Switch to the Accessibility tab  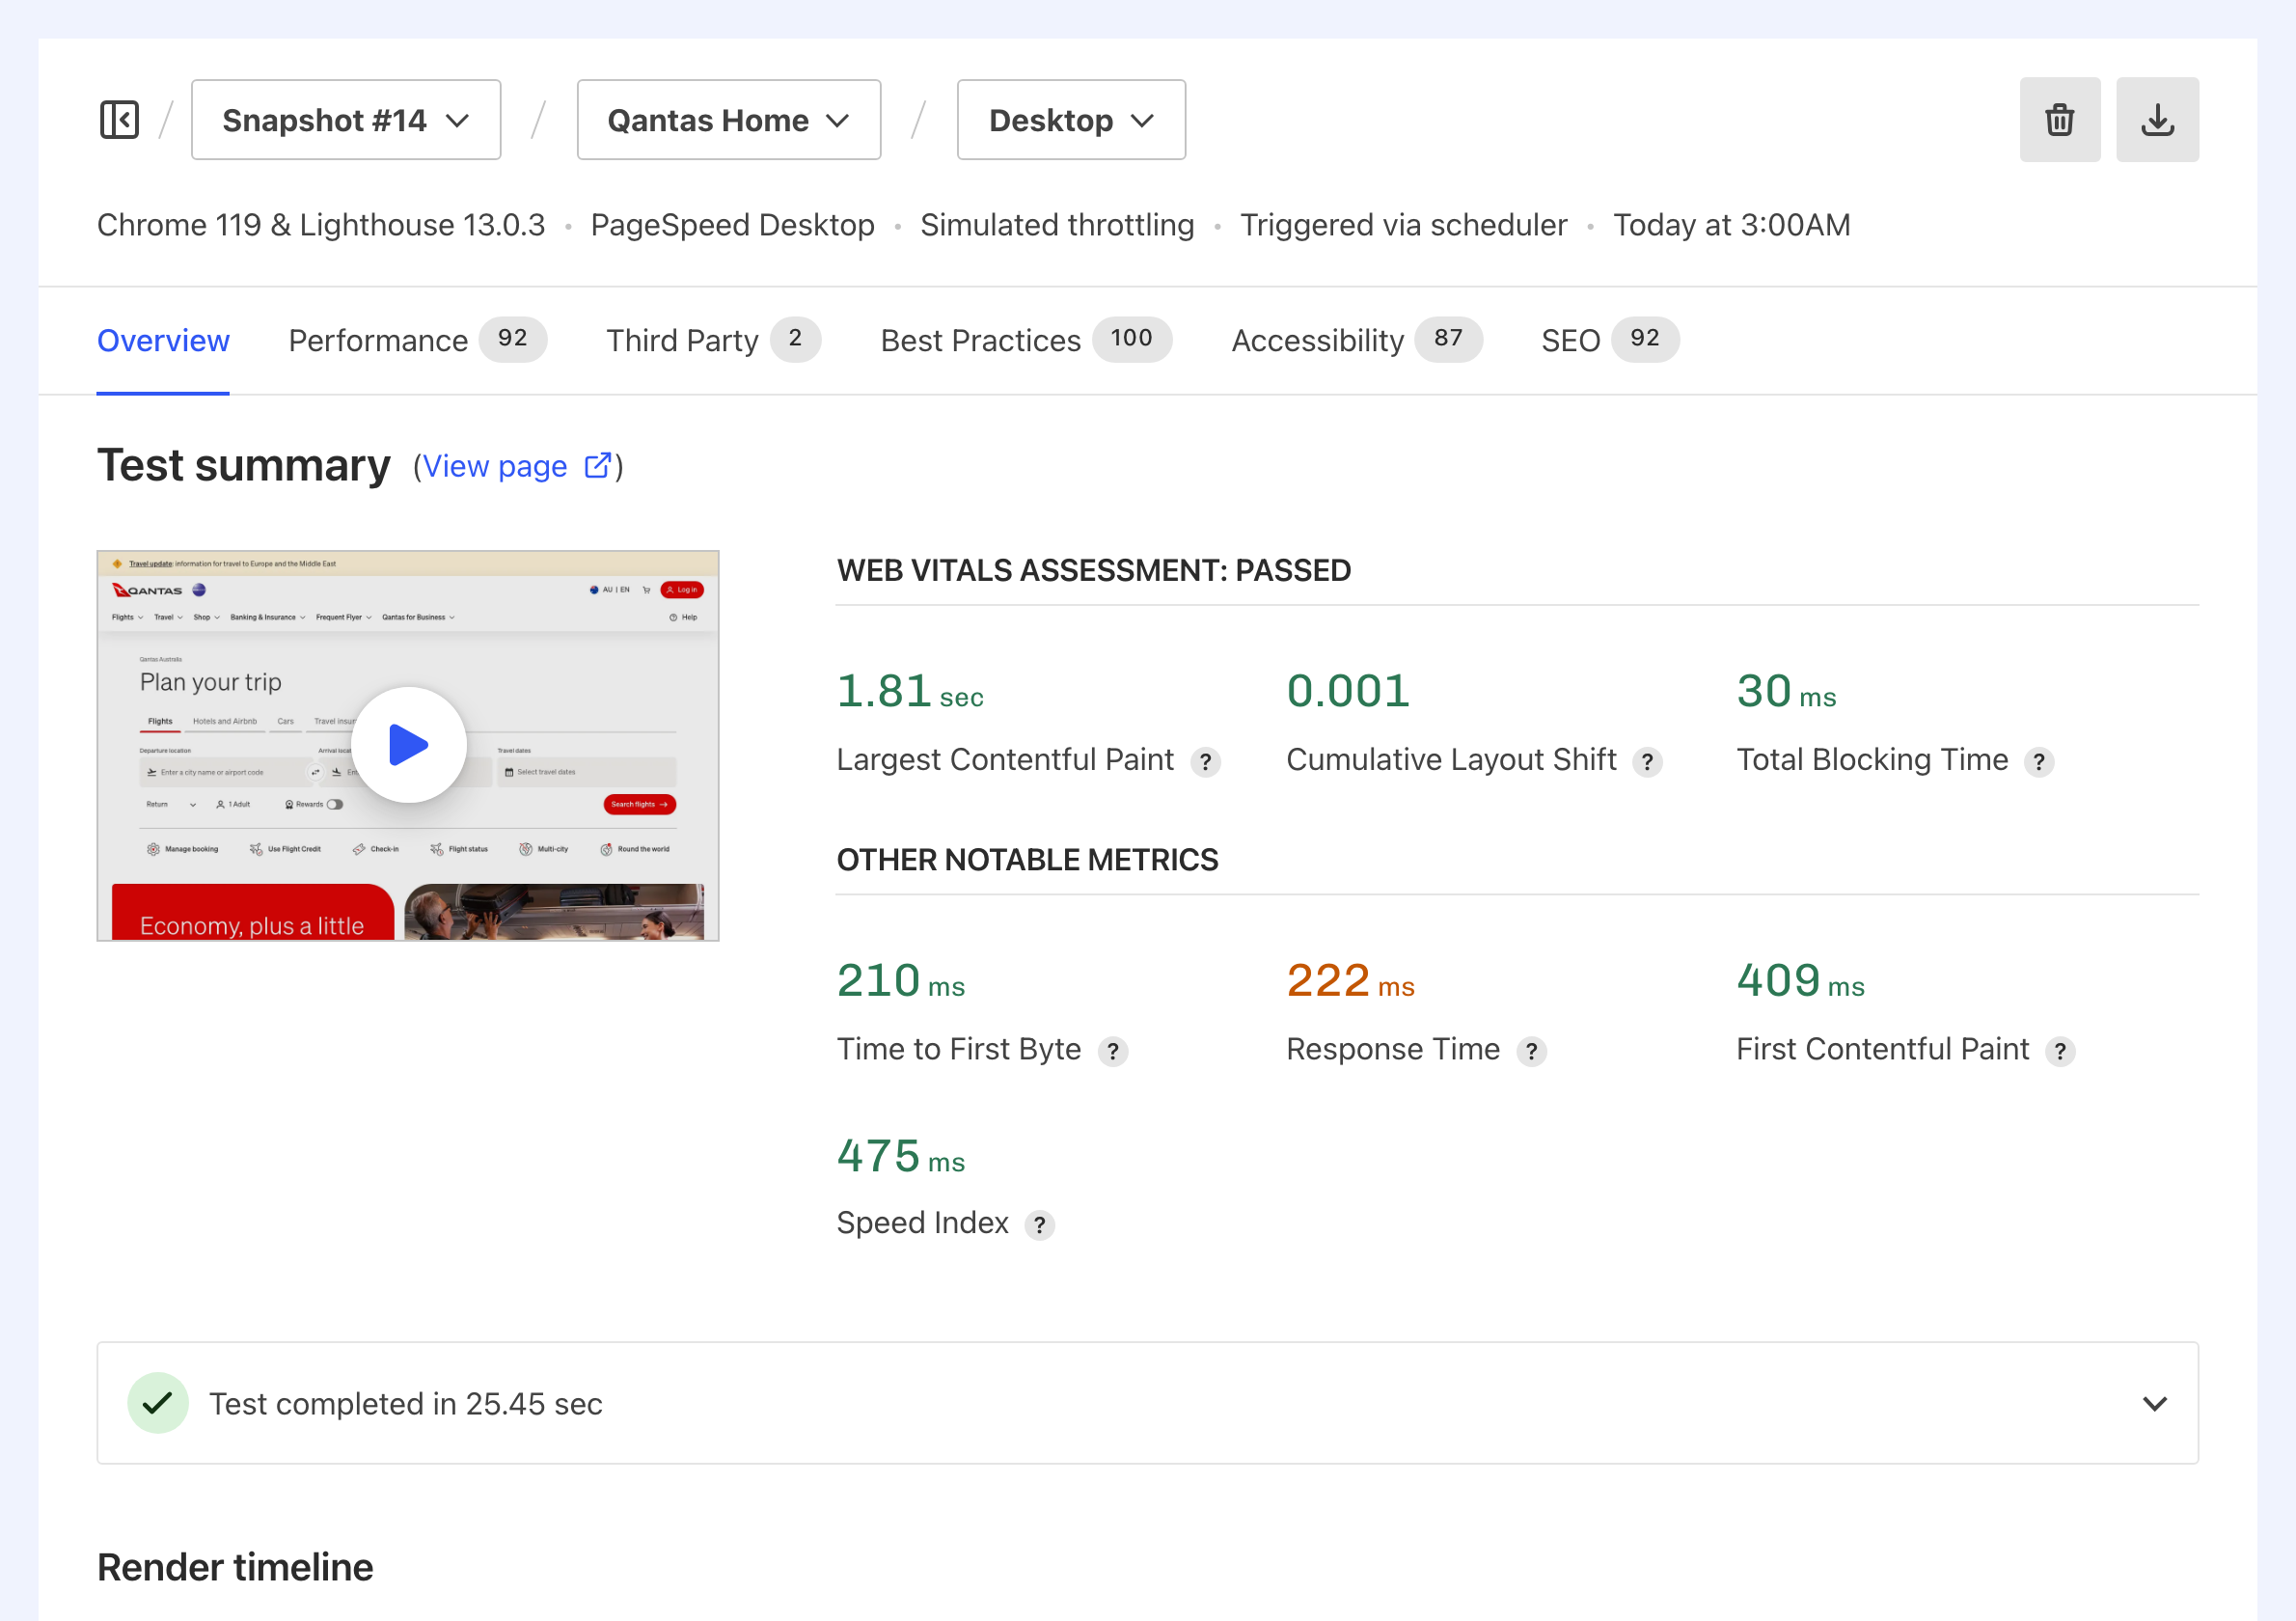click(1317, 340)
